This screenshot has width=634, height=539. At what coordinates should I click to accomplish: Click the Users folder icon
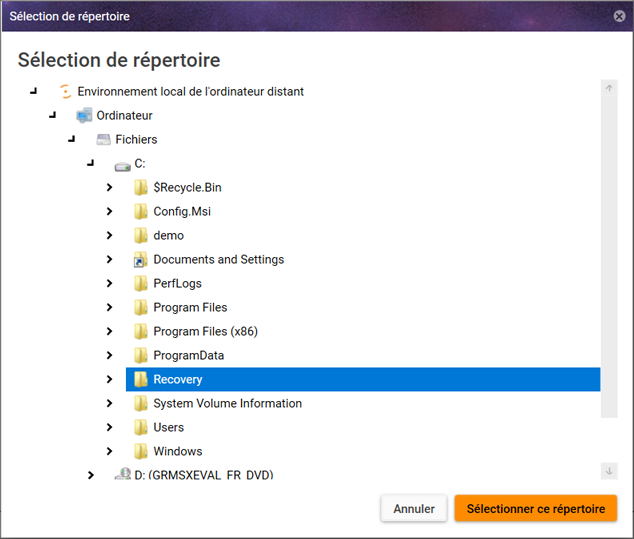(141, 427)
